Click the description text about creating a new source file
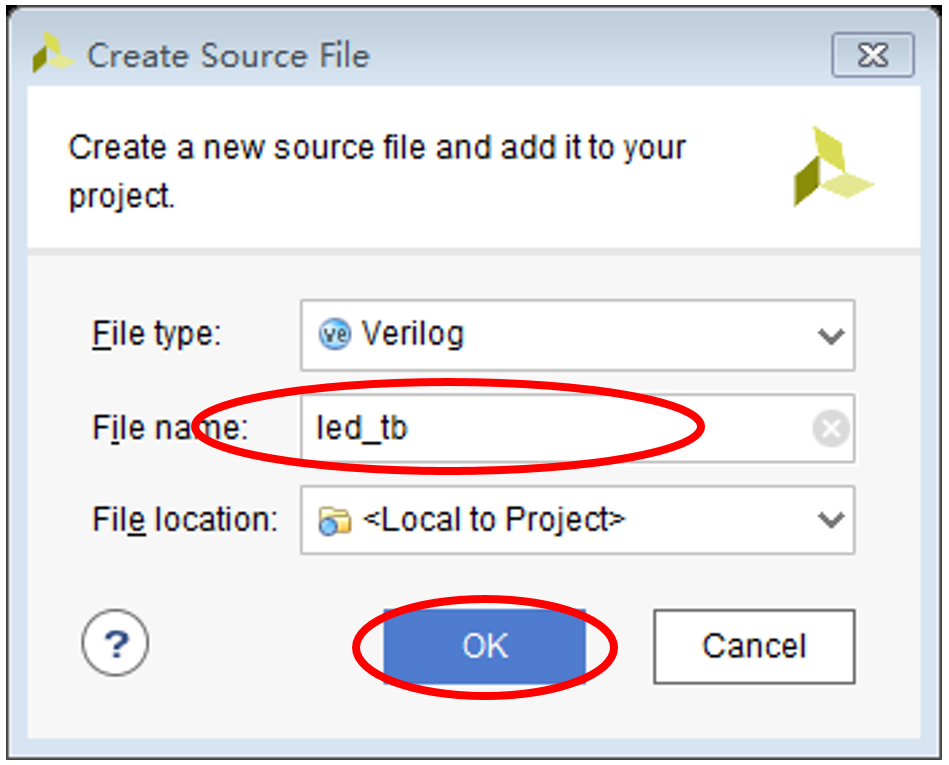The height and width of the screenshot is (765, 949). coord(377,171)
